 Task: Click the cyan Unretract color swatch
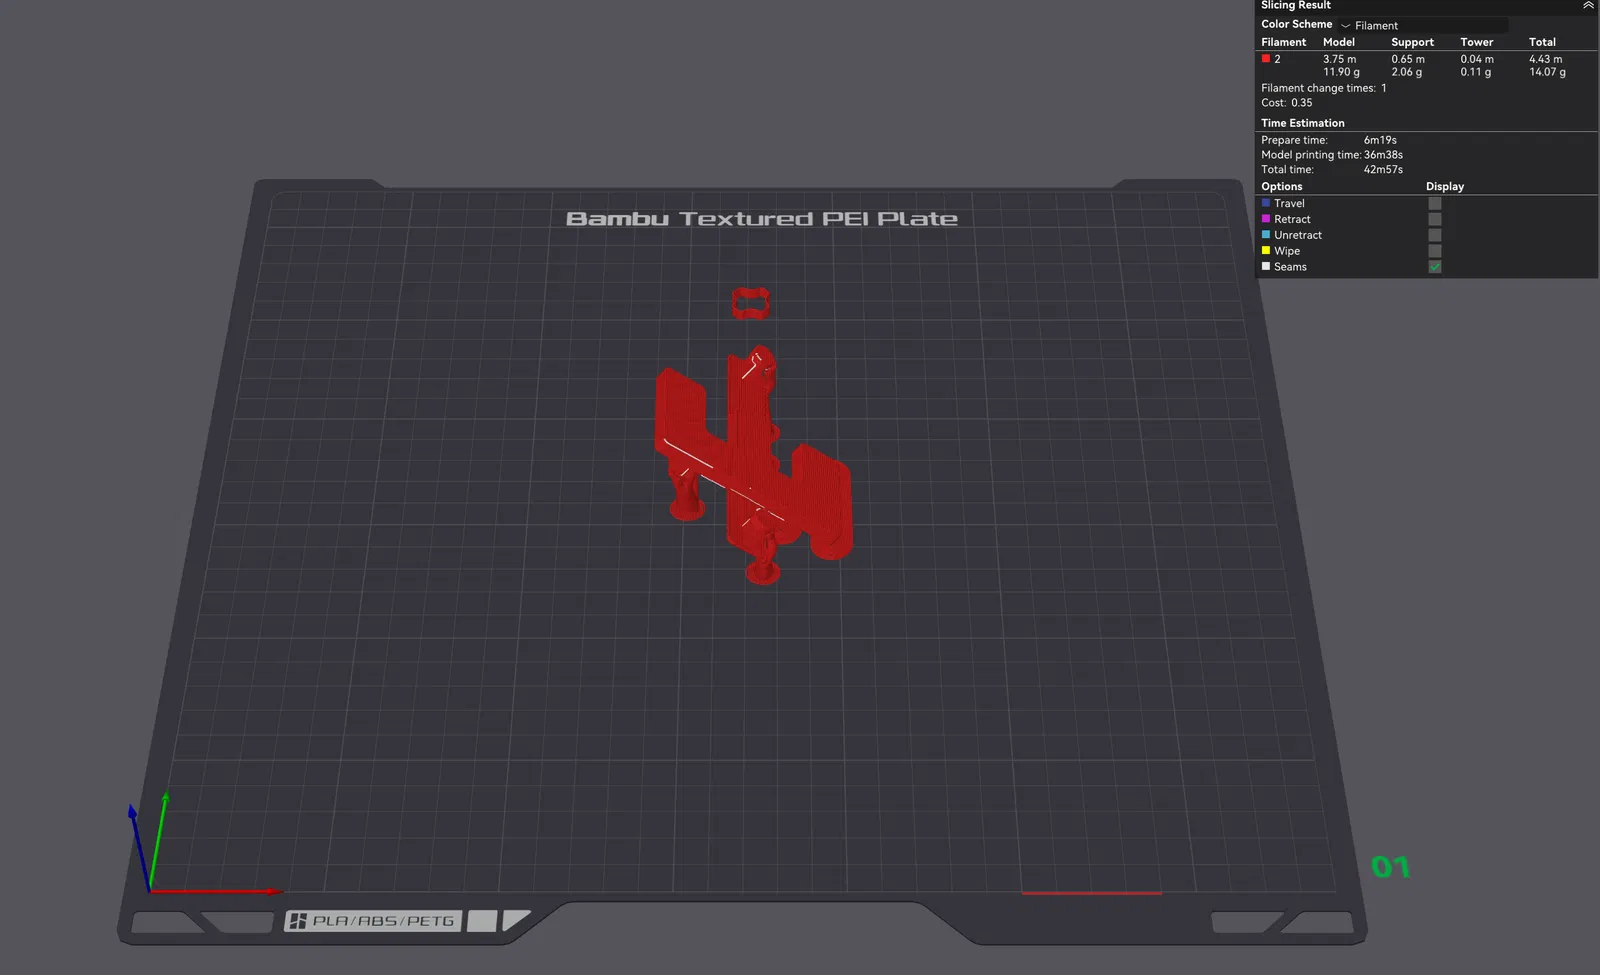1266,235
